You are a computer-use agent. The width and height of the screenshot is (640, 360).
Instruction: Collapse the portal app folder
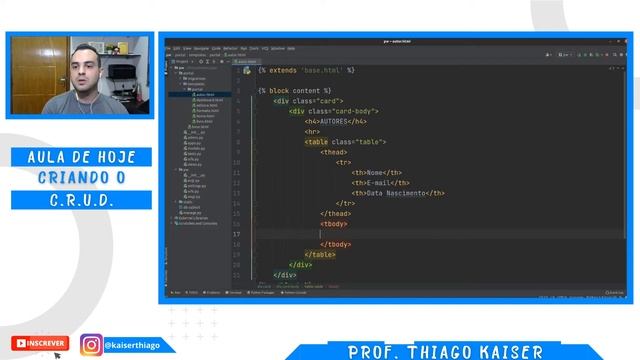[176, 73]
